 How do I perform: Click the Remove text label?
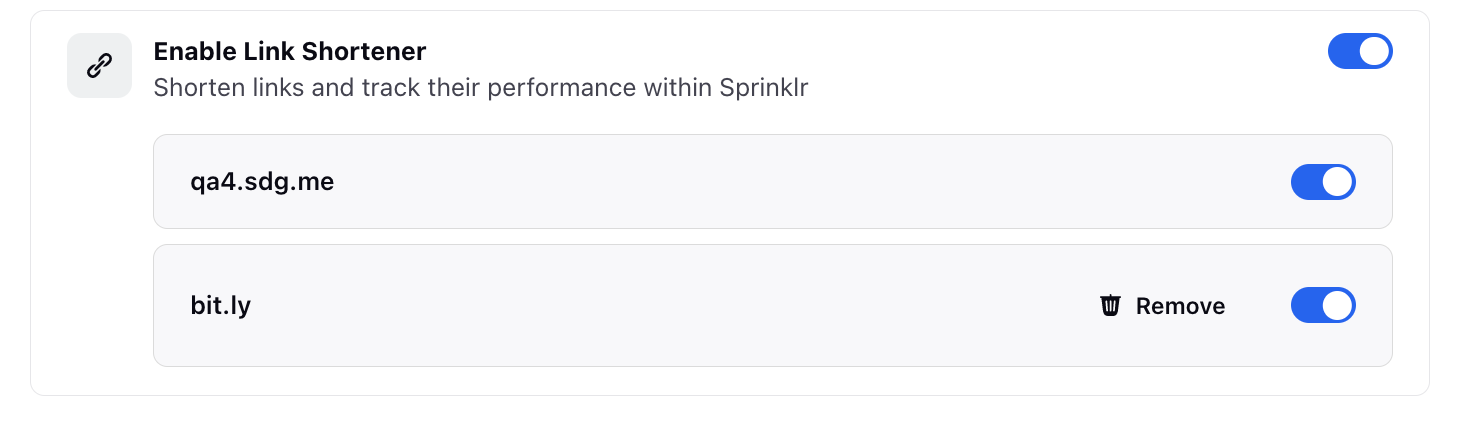tap(1181, 306)
